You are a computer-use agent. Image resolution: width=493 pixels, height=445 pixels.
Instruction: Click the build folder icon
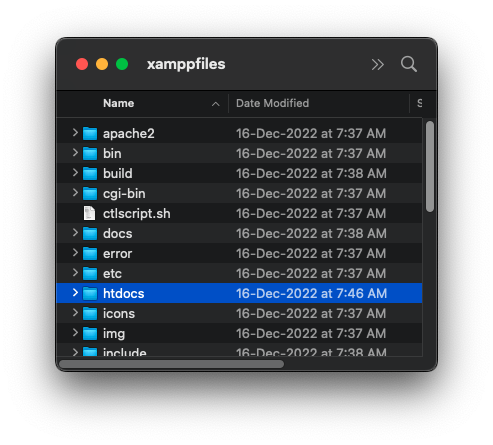click(90, 173)
